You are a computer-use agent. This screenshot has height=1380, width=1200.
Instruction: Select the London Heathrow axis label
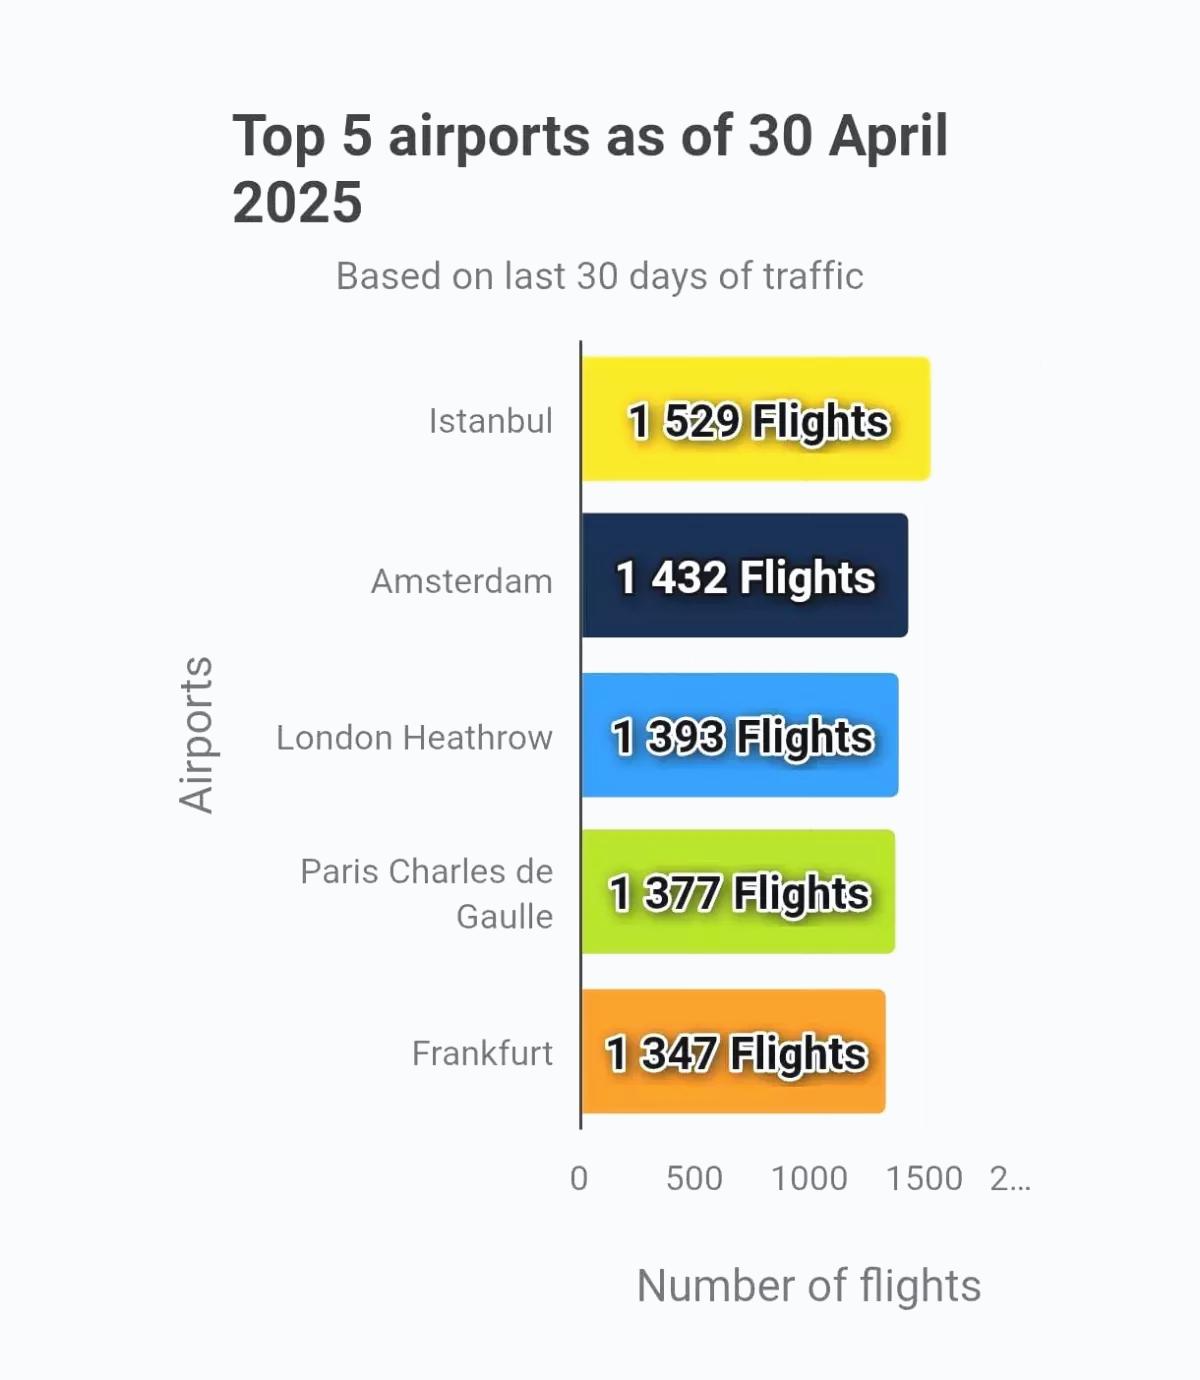(414, 738)
